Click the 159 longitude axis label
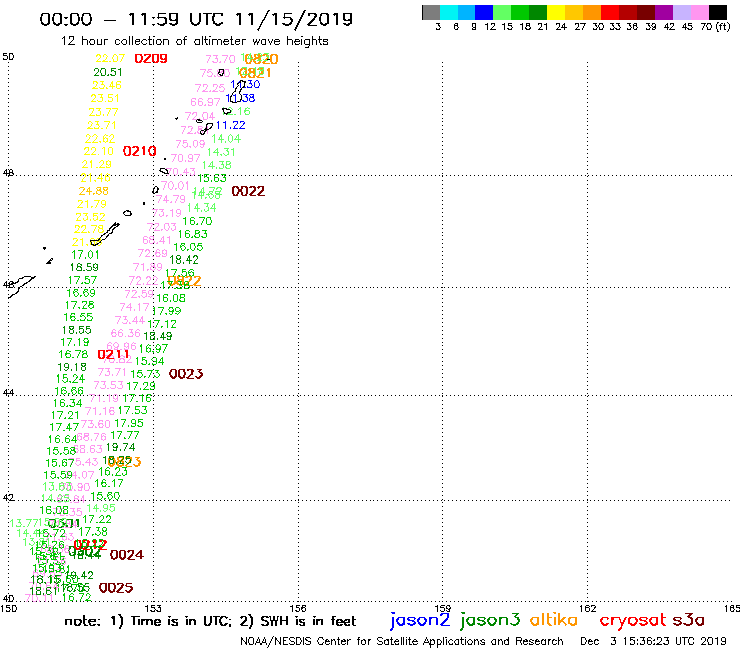 (x=443, y=608)
